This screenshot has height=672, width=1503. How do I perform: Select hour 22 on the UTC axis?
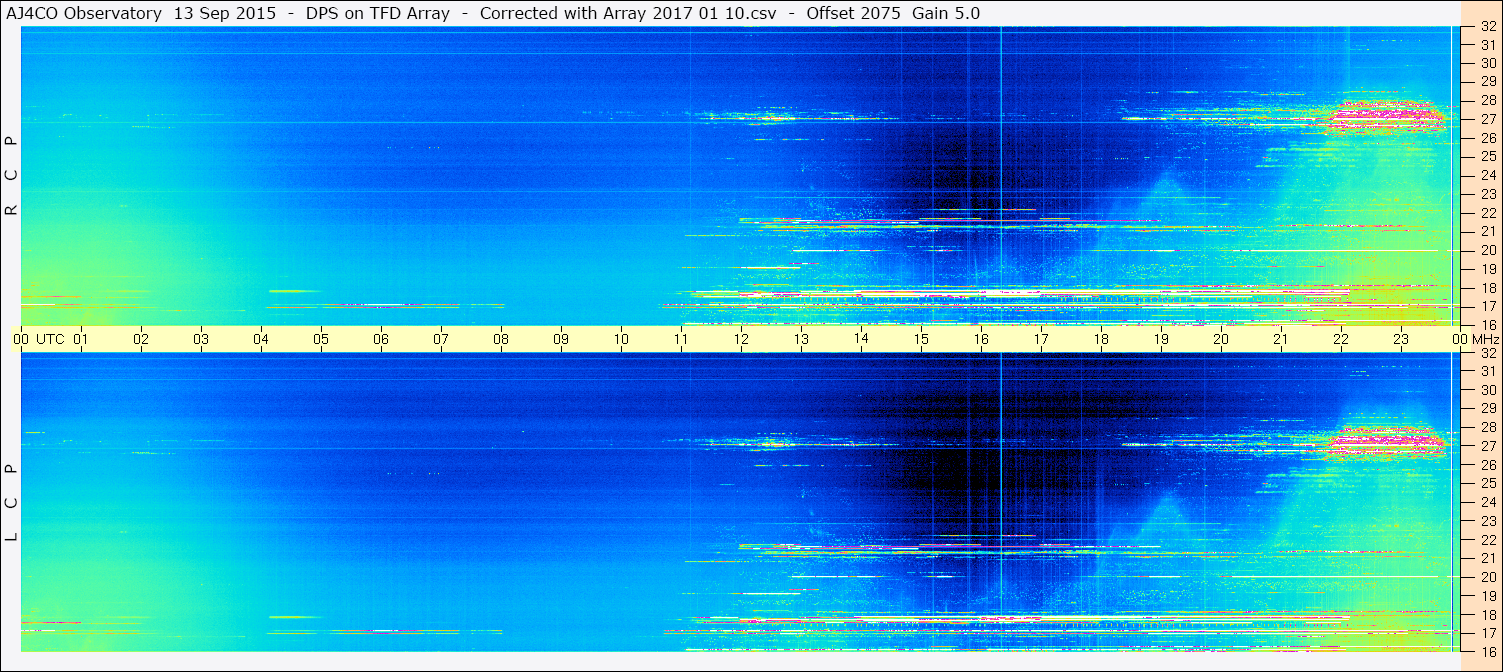coord(1341,339)
